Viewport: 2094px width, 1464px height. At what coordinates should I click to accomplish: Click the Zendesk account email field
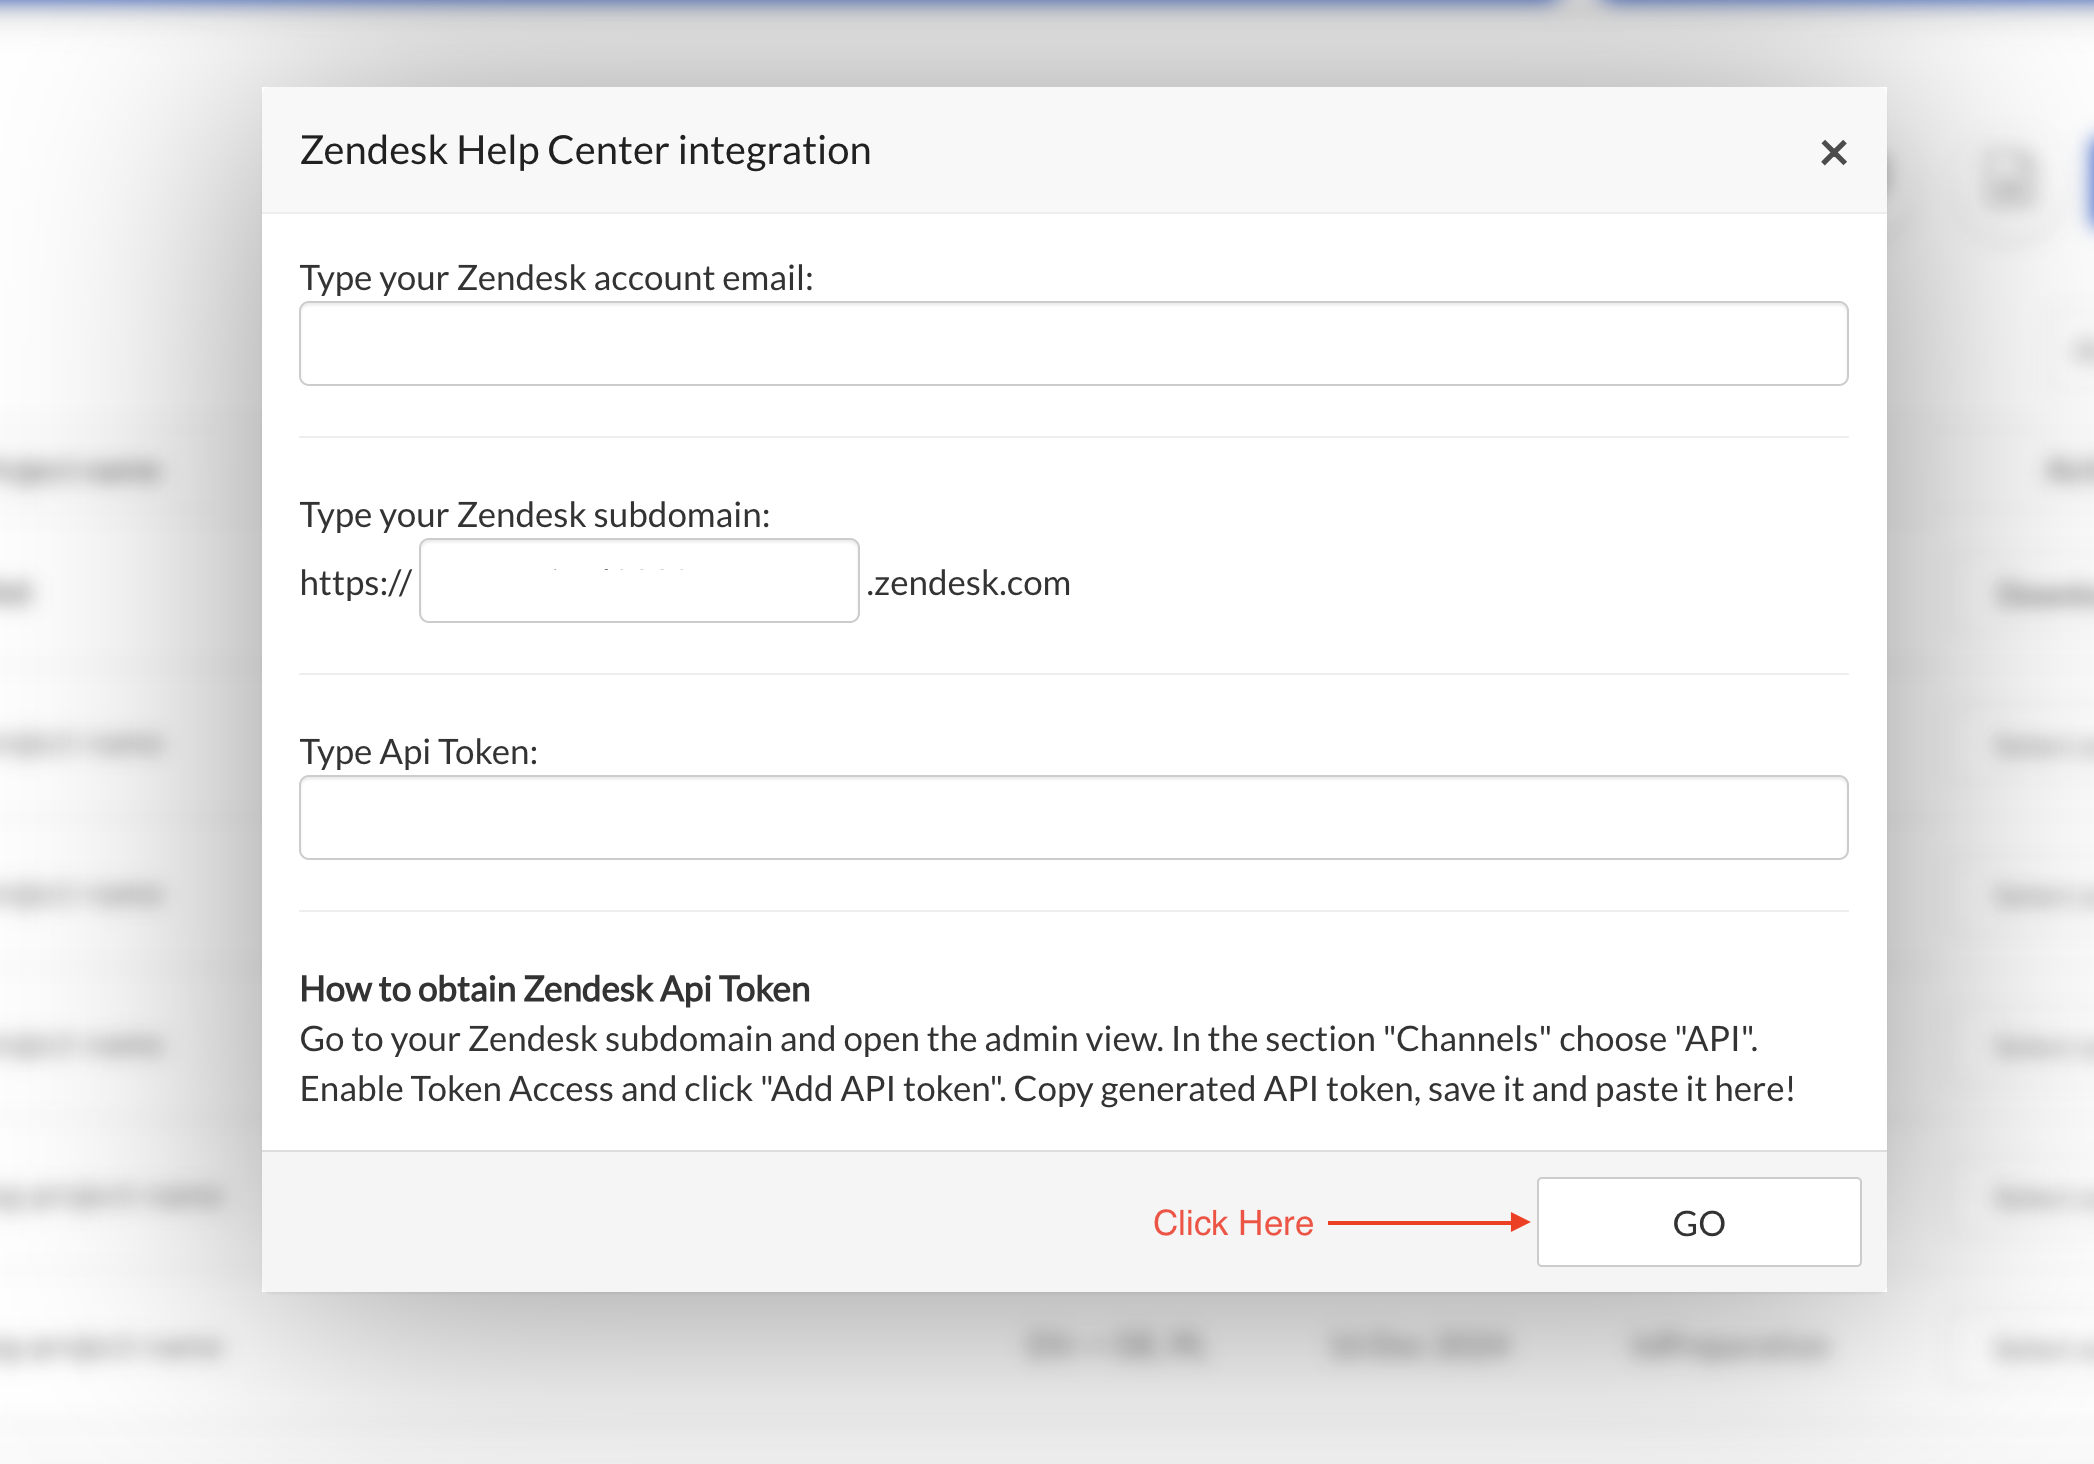[1073, 343]
